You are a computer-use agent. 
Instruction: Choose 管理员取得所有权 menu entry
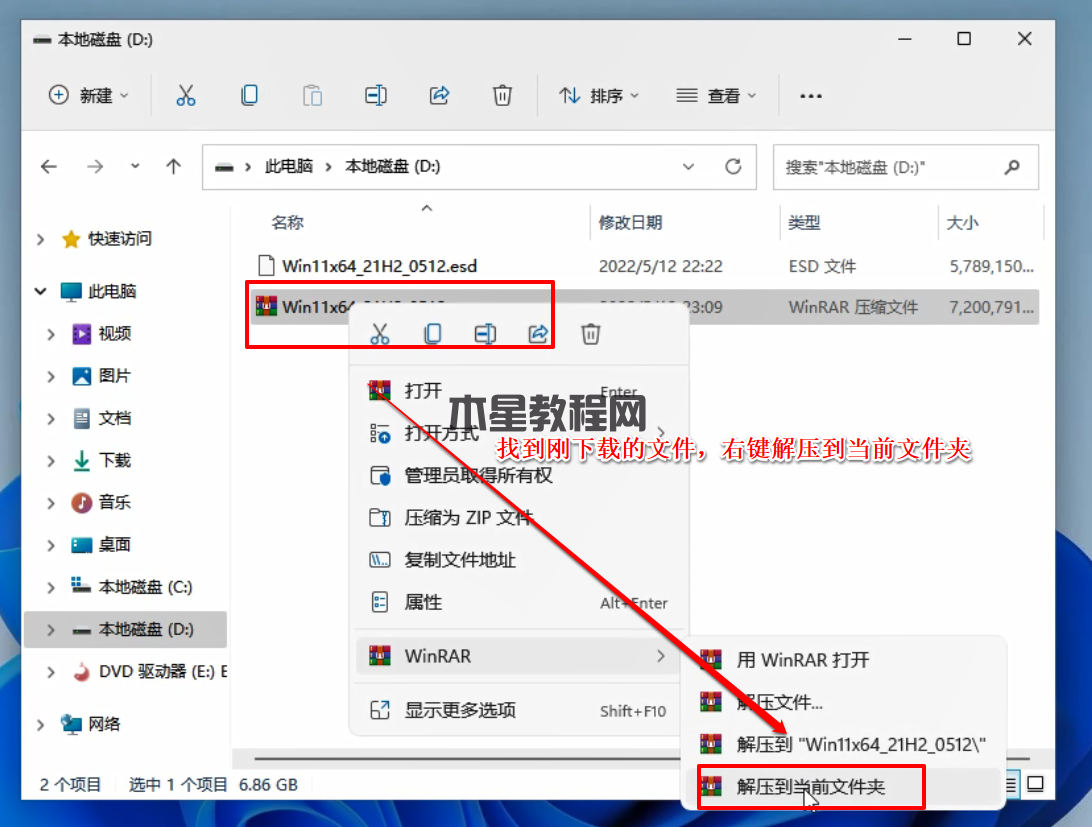coord(518,475)
